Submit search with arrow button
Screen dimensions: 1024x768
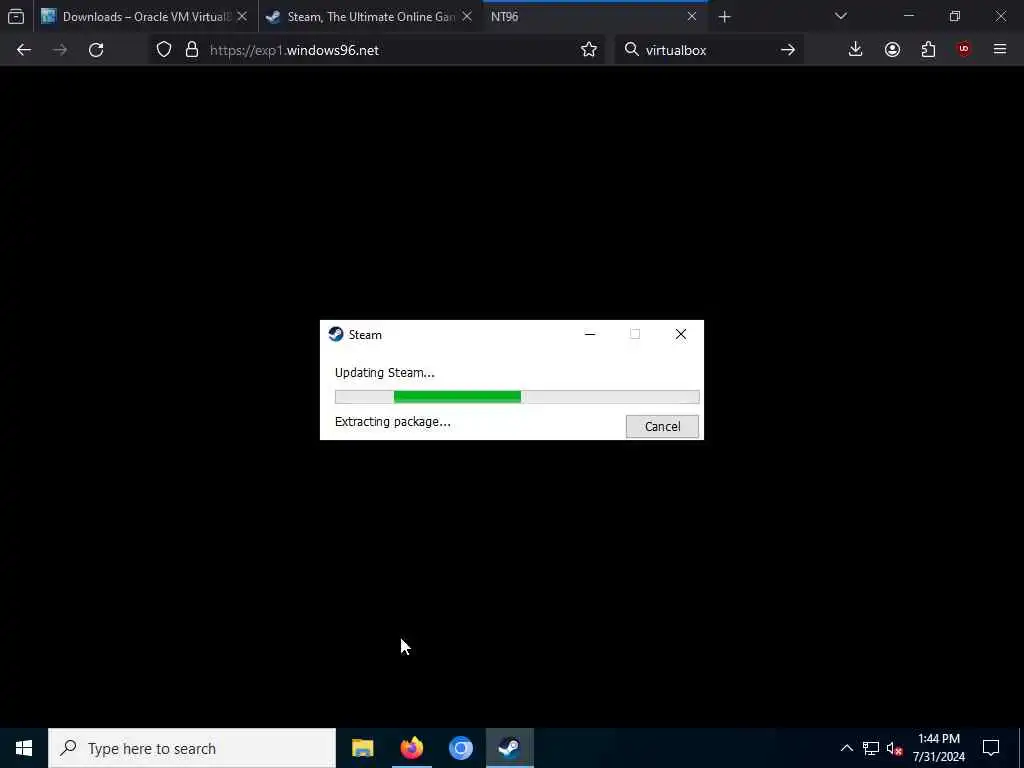point(788,50)
